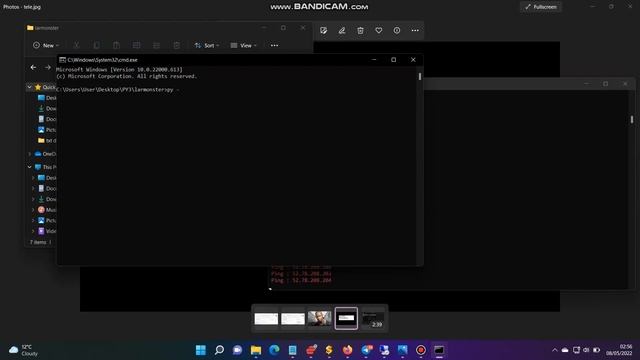Open the View dropdown in File Explorer
Viewport: 640px width, 360px height.
click(244, 45)
